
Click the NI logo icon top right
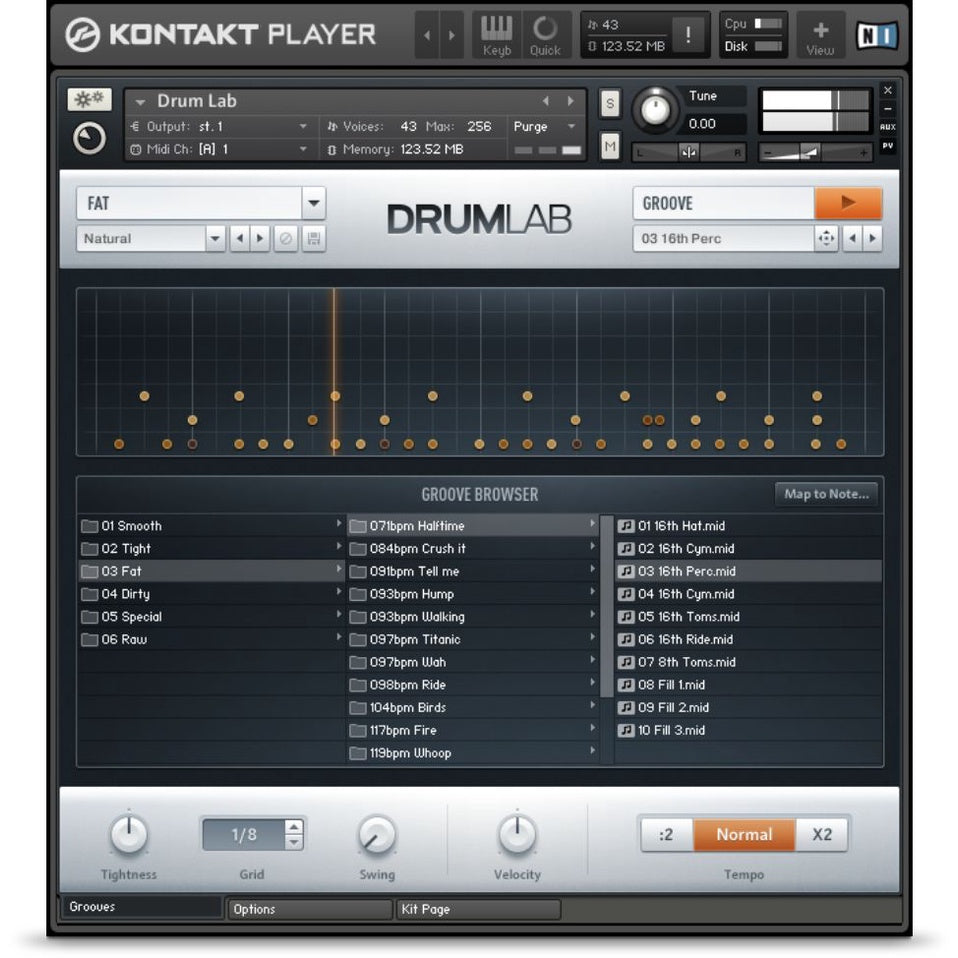pos(878,33)
